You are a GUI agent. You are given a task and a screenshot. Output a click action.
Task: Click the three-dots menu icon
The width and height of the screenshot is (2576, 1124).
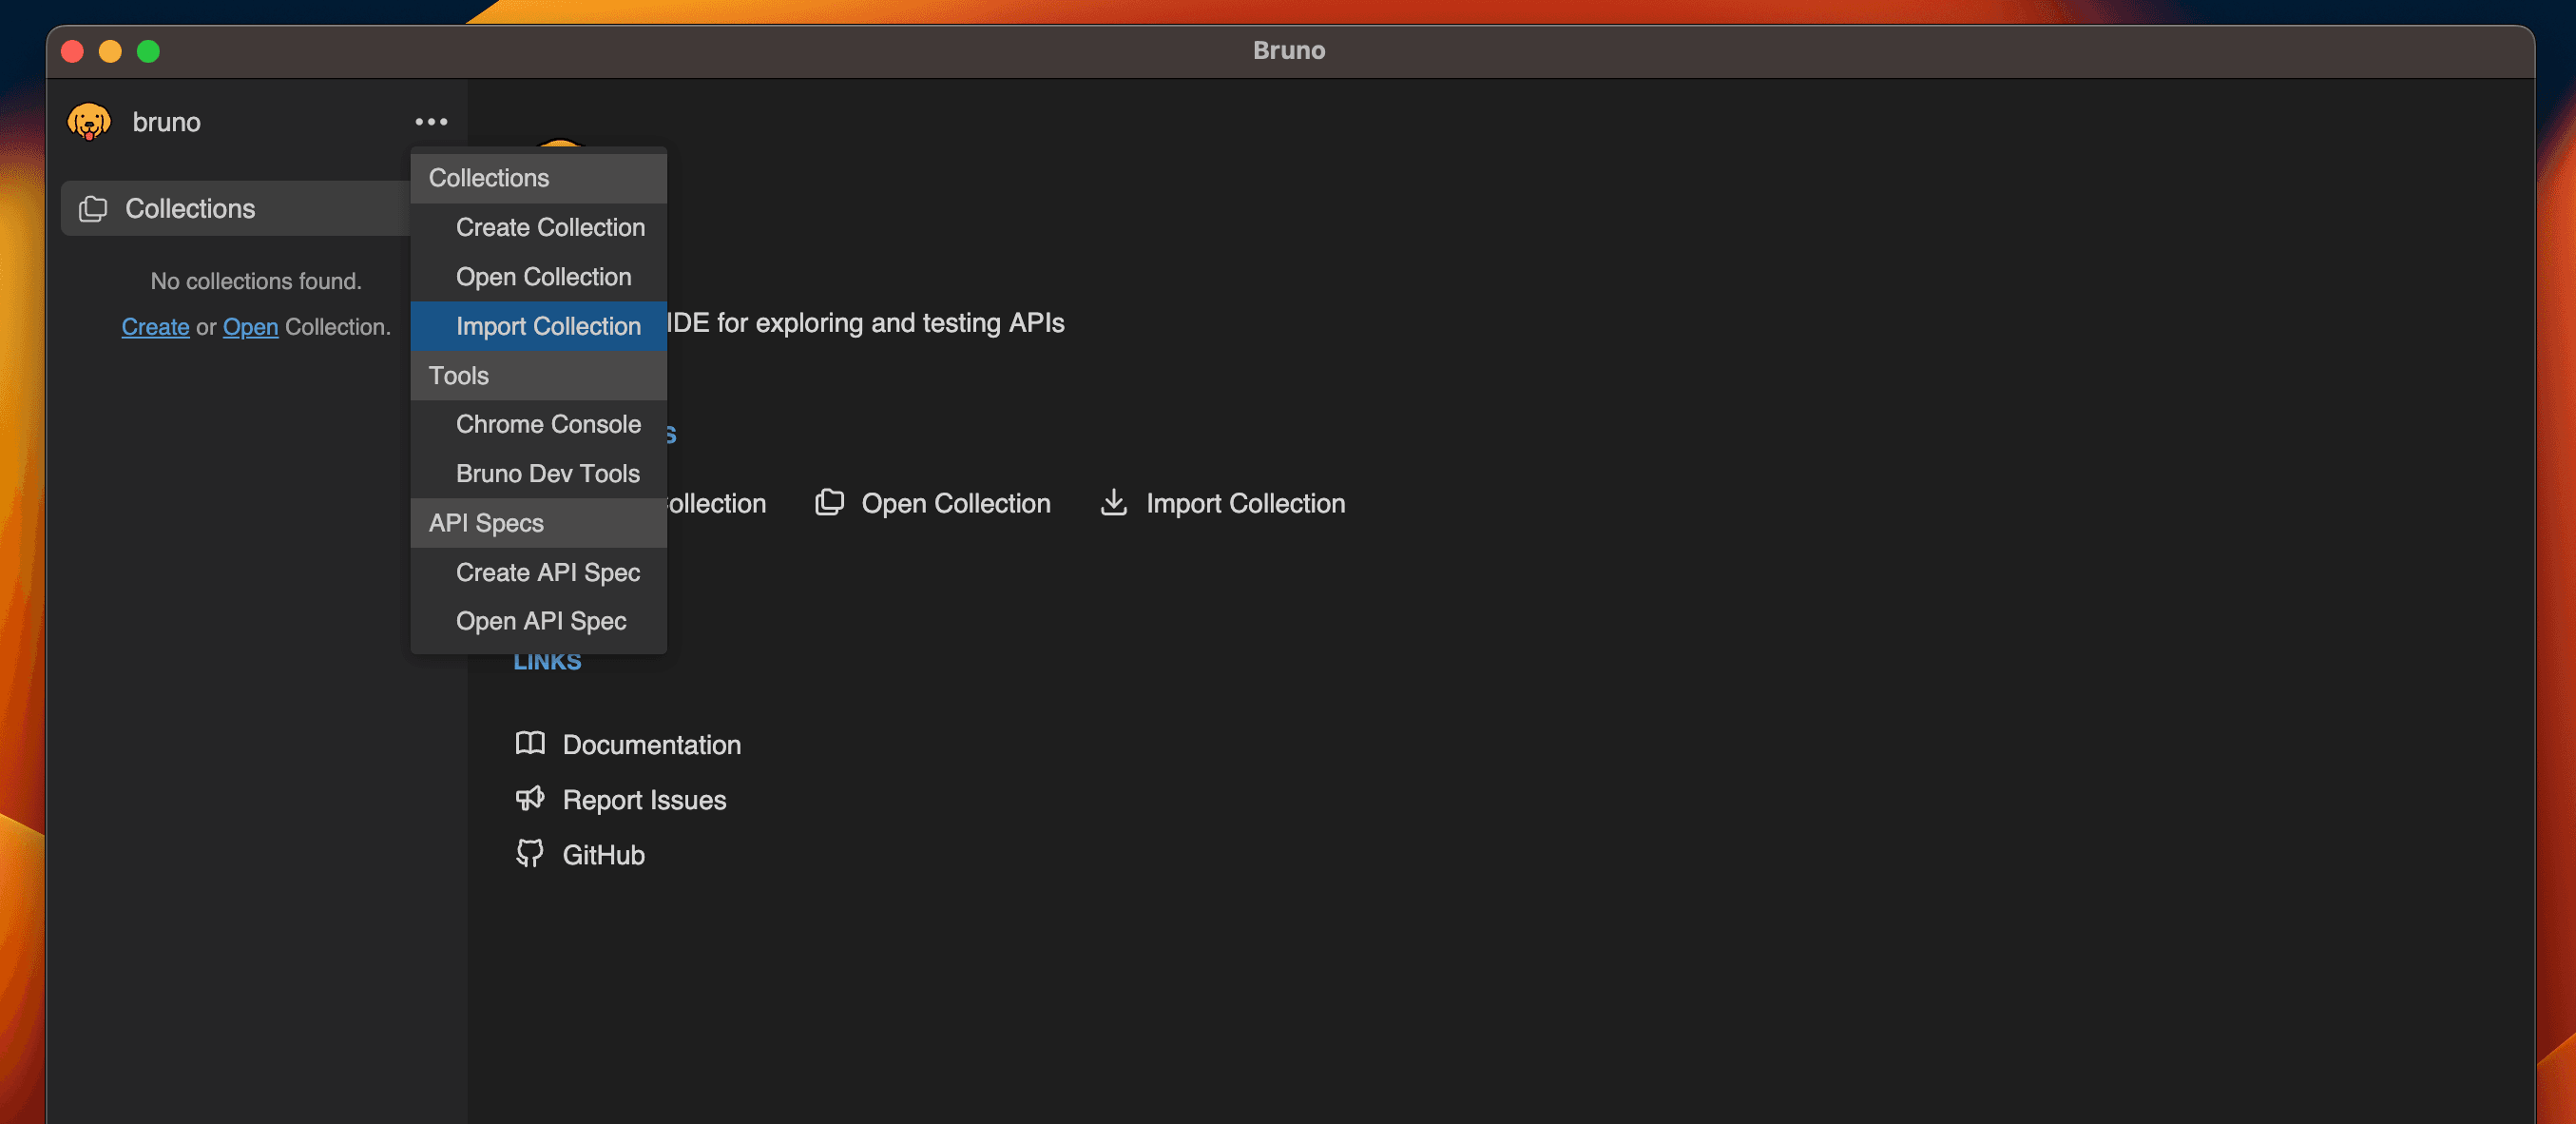coord(431,122)
